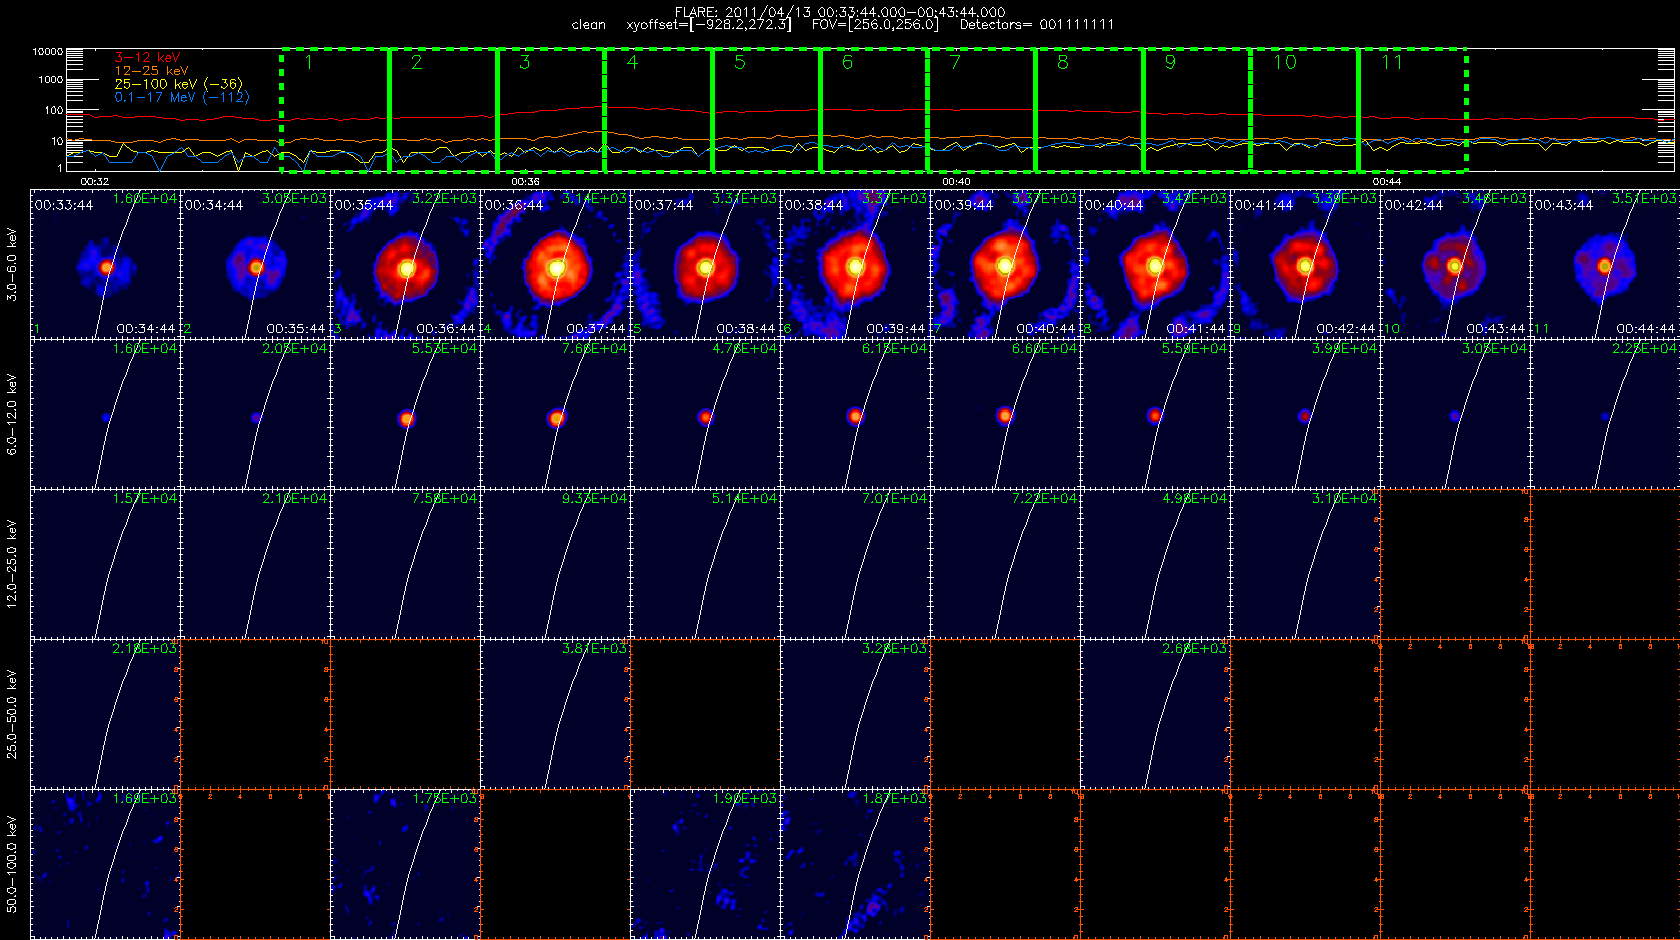Click the 12.0-25.0 keV row label
This screenshot has height=940, width=1680.
(x=12, y=565)
